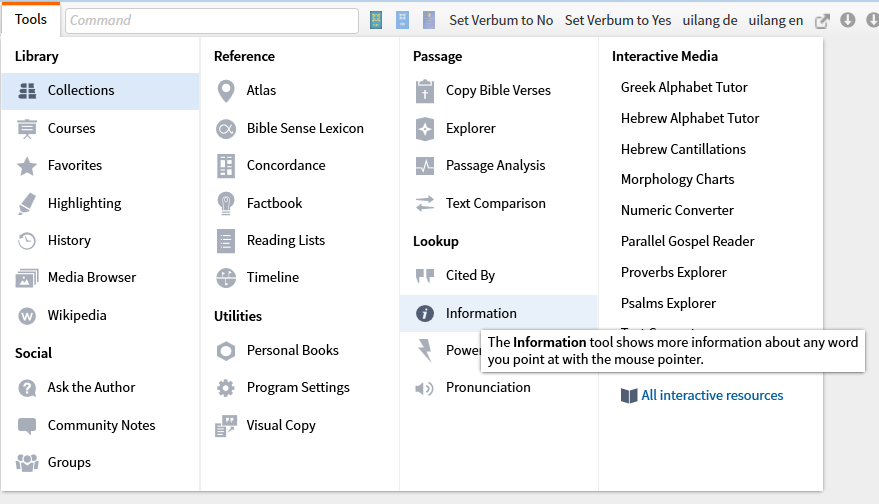Focus the Command input box
879x504 pixels.
click(x=212, y=21)
